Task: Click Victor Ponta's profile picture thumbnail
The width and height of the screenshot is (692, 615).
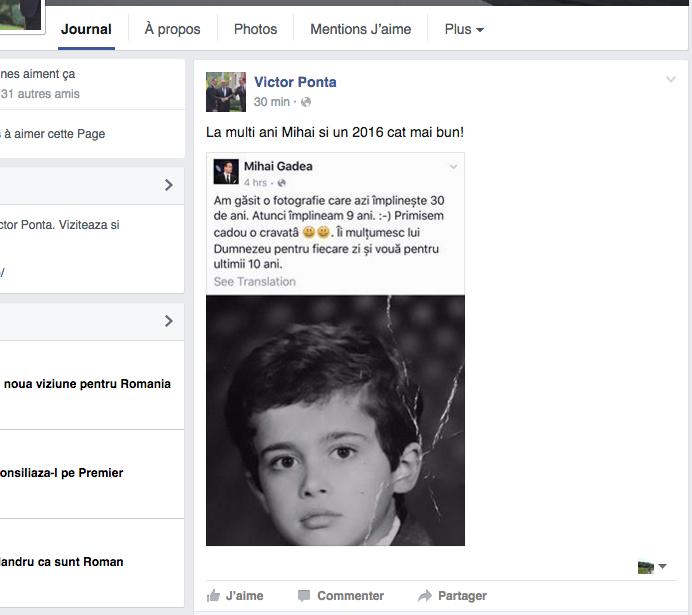Action: 225,92
